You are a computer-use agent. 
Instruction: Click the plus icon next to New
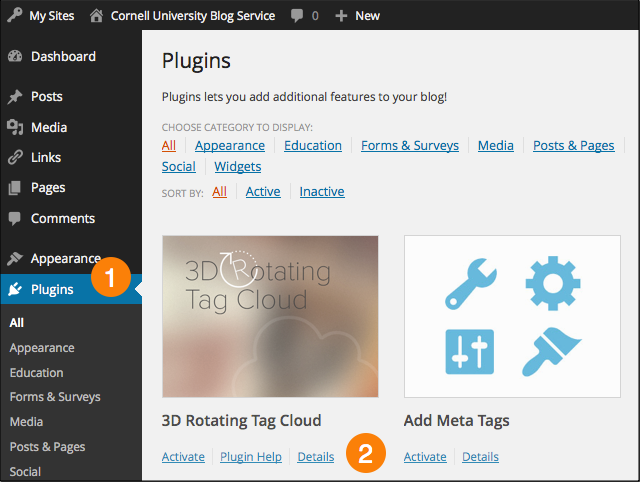click(341, 16)
